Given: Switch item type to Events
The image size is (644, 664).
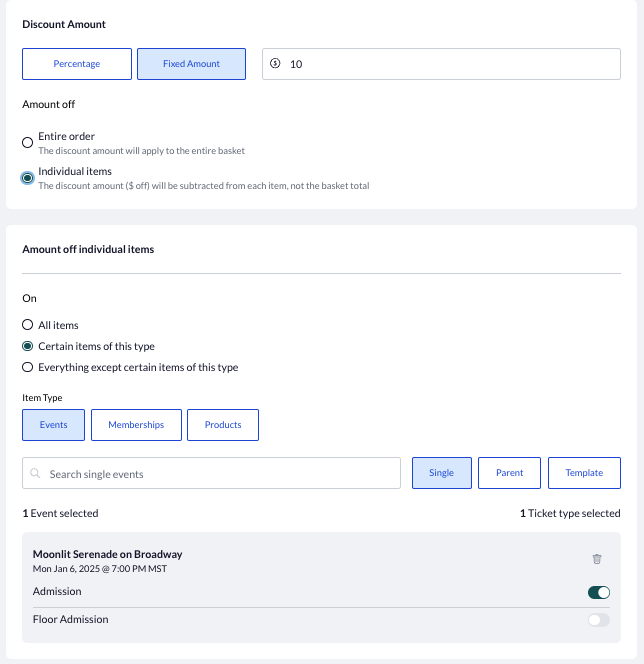Looking at the screenshot, I should 53,425.
